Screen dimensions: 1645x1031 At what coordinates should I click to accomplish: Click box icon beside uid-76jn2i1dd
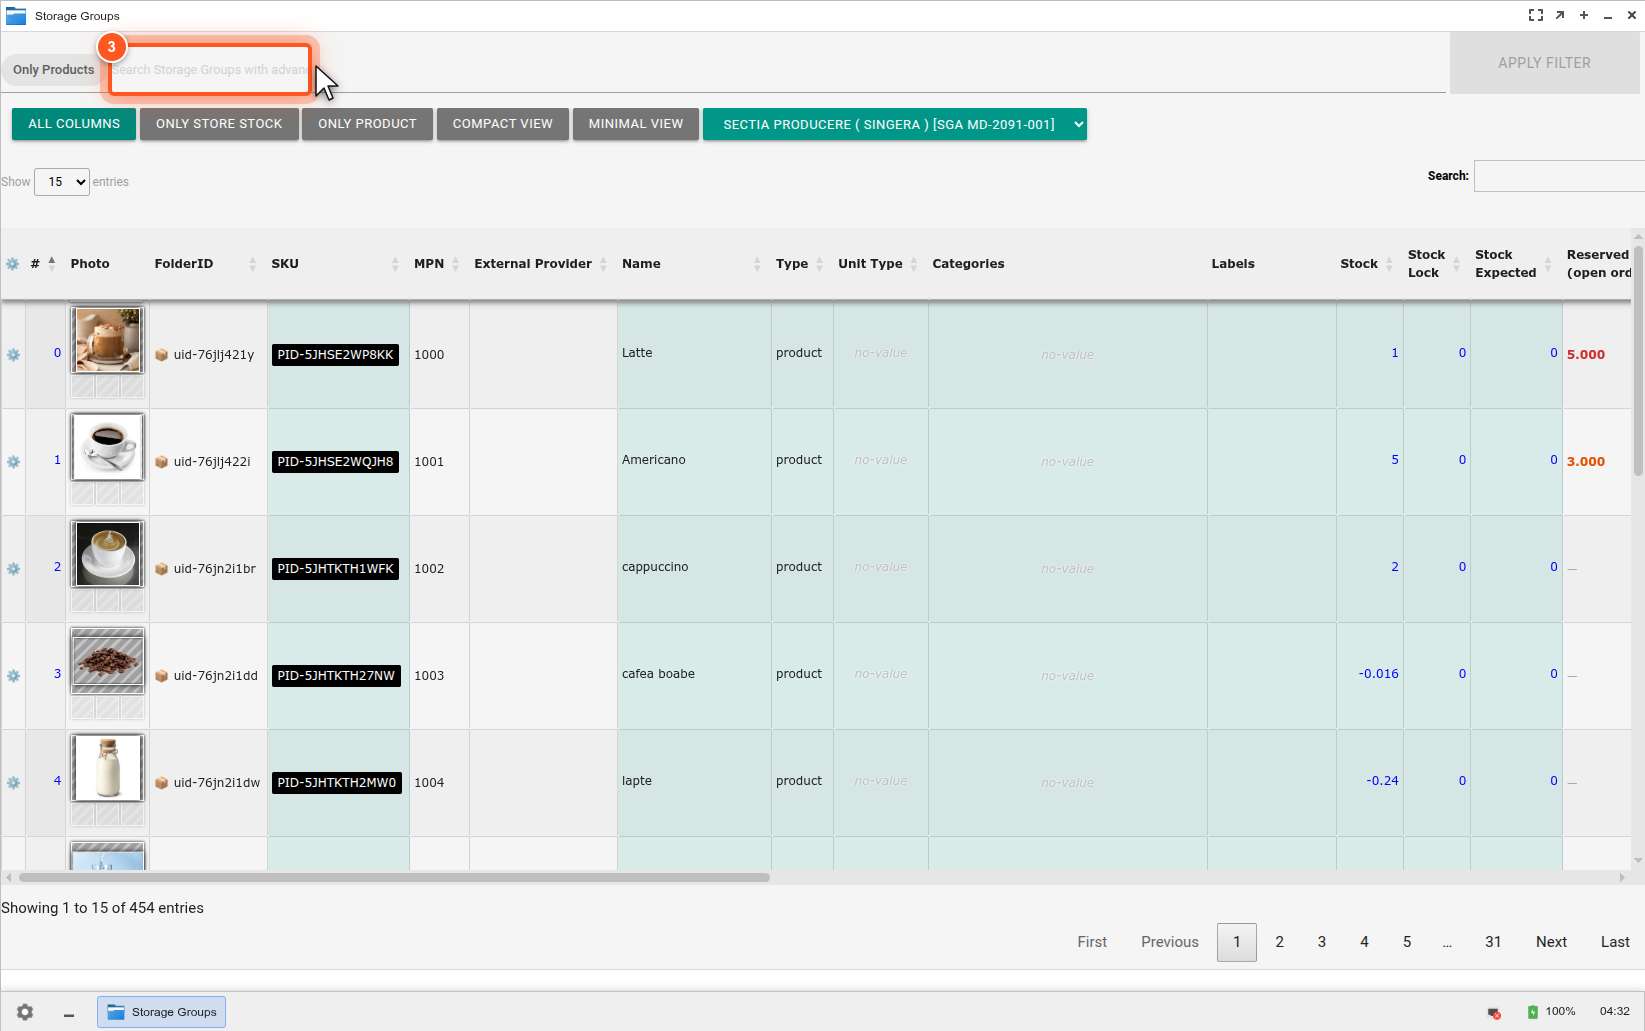[x=161, y=676]
